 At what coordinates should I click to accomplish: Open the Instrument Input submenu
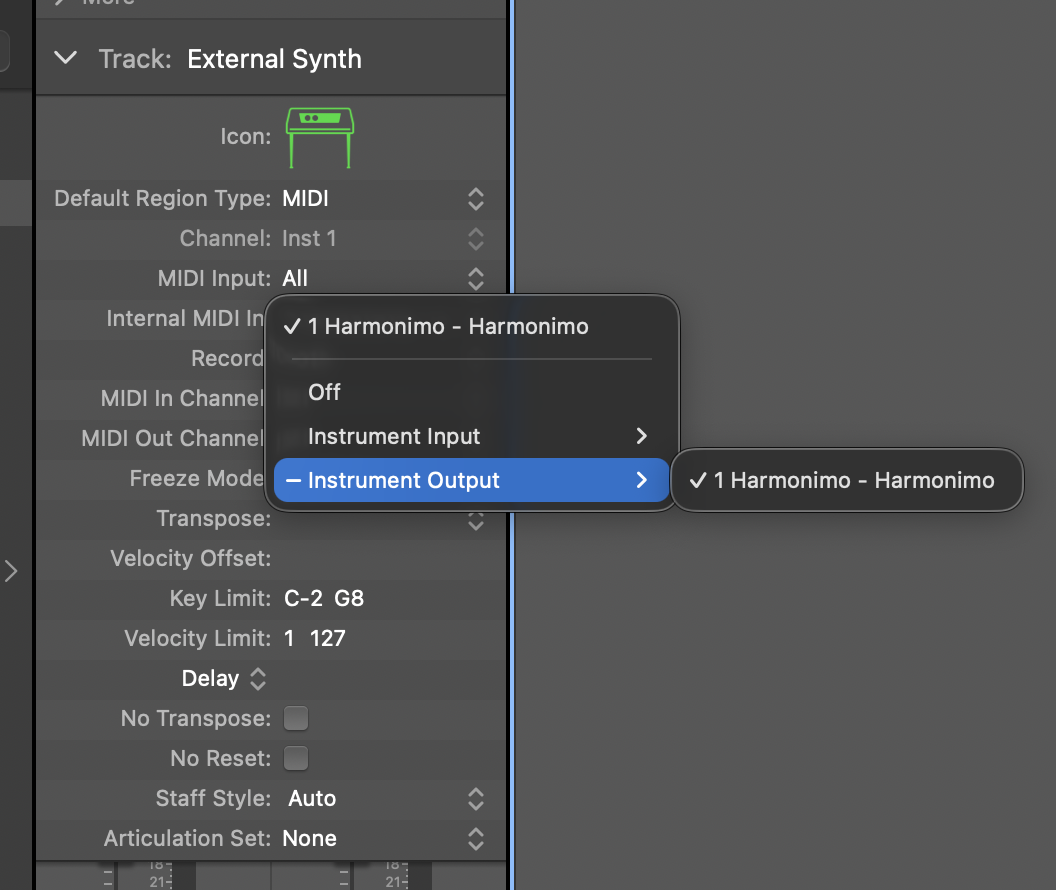click(471, 436)
